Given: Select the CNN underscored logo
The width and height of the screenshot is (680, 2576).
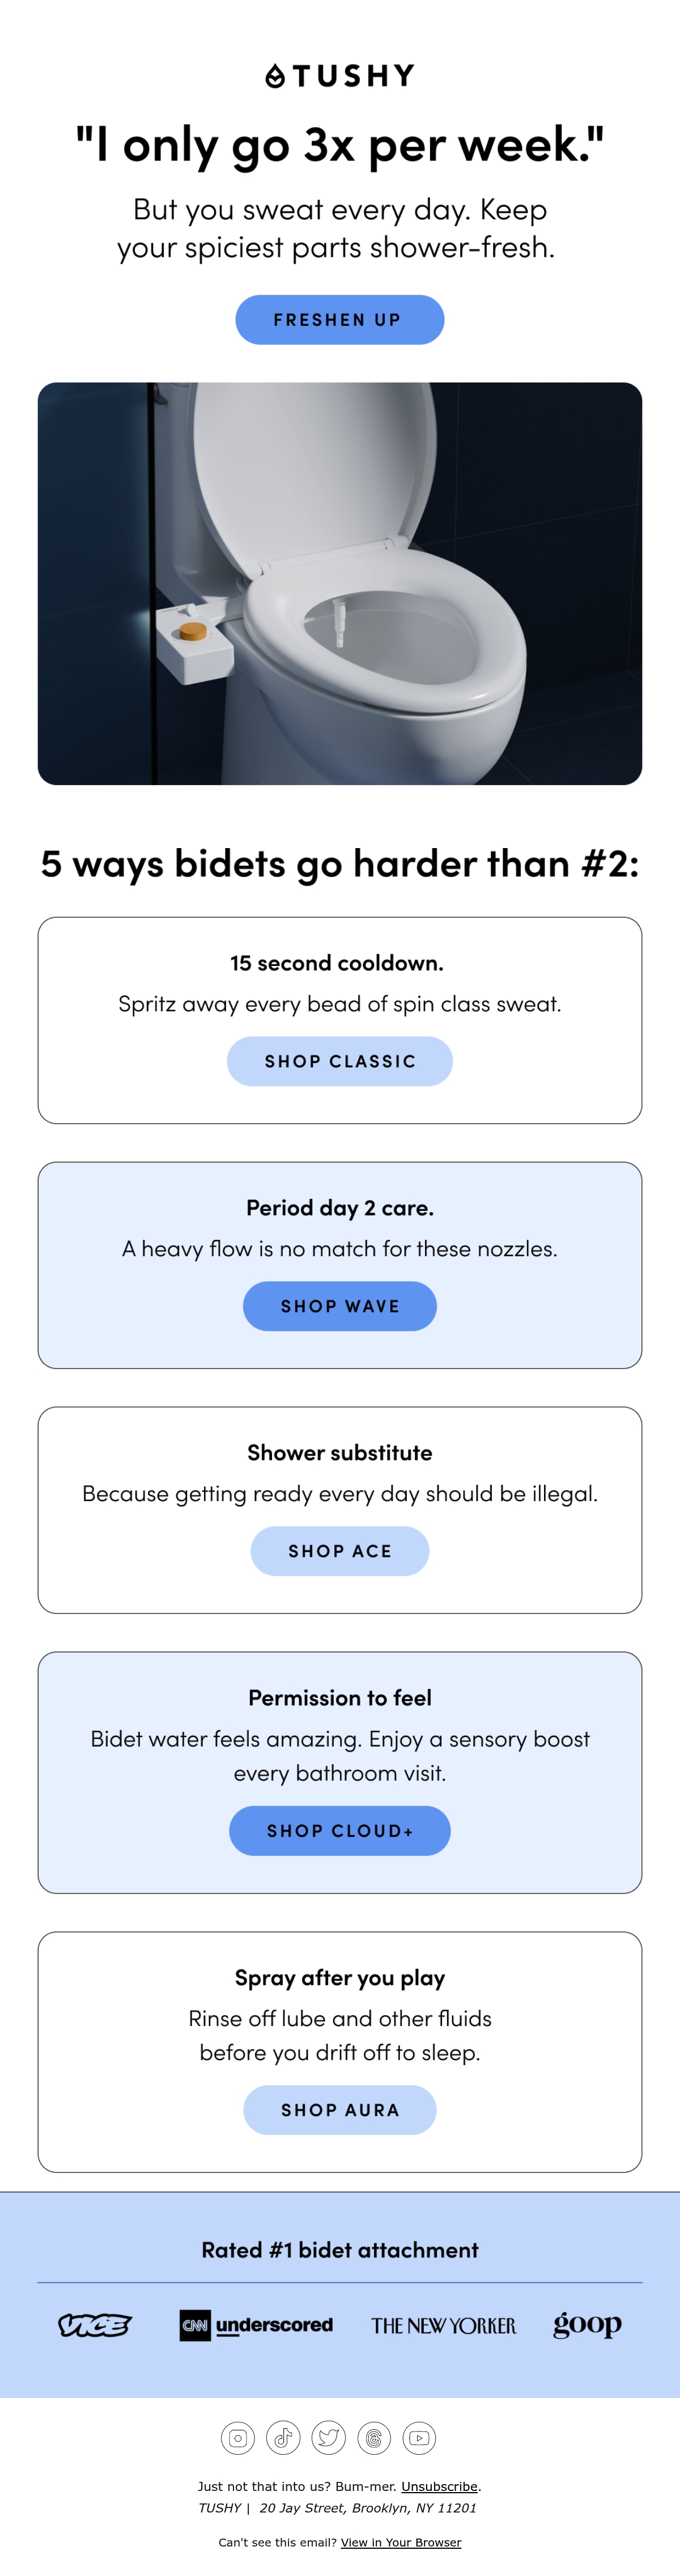Looking at the screenshot, I should click(256, 2325).
